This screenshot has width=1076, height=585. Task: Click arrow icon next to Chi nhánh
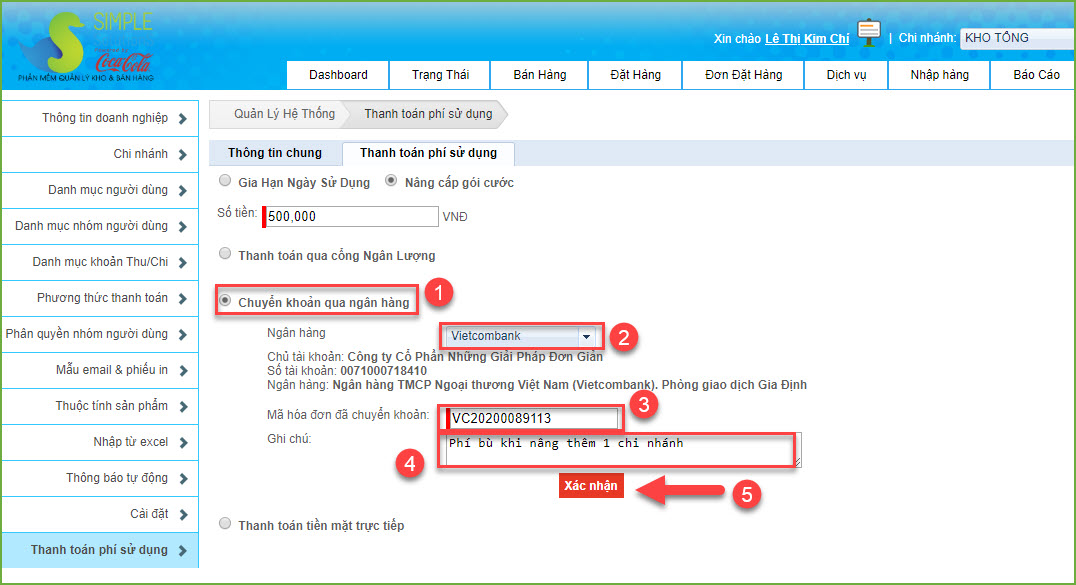pyautogui.click(x=182, y=155)
